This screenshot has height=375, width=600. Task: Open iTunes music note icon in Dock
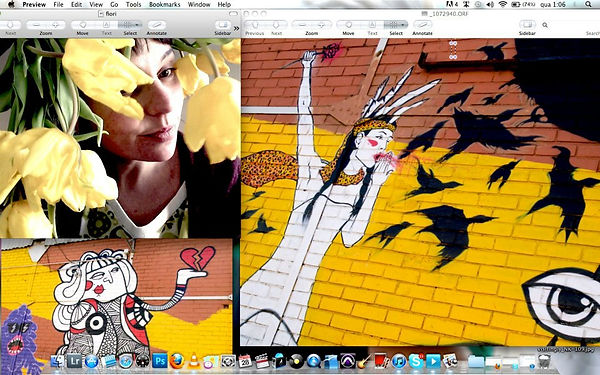click(x=399, y=361)
